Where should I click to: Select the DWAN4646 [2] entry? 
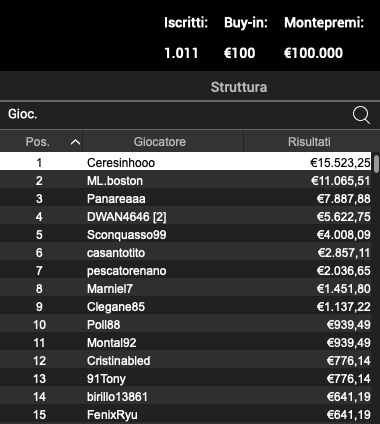pyautogui.click(x=185, y=217)
